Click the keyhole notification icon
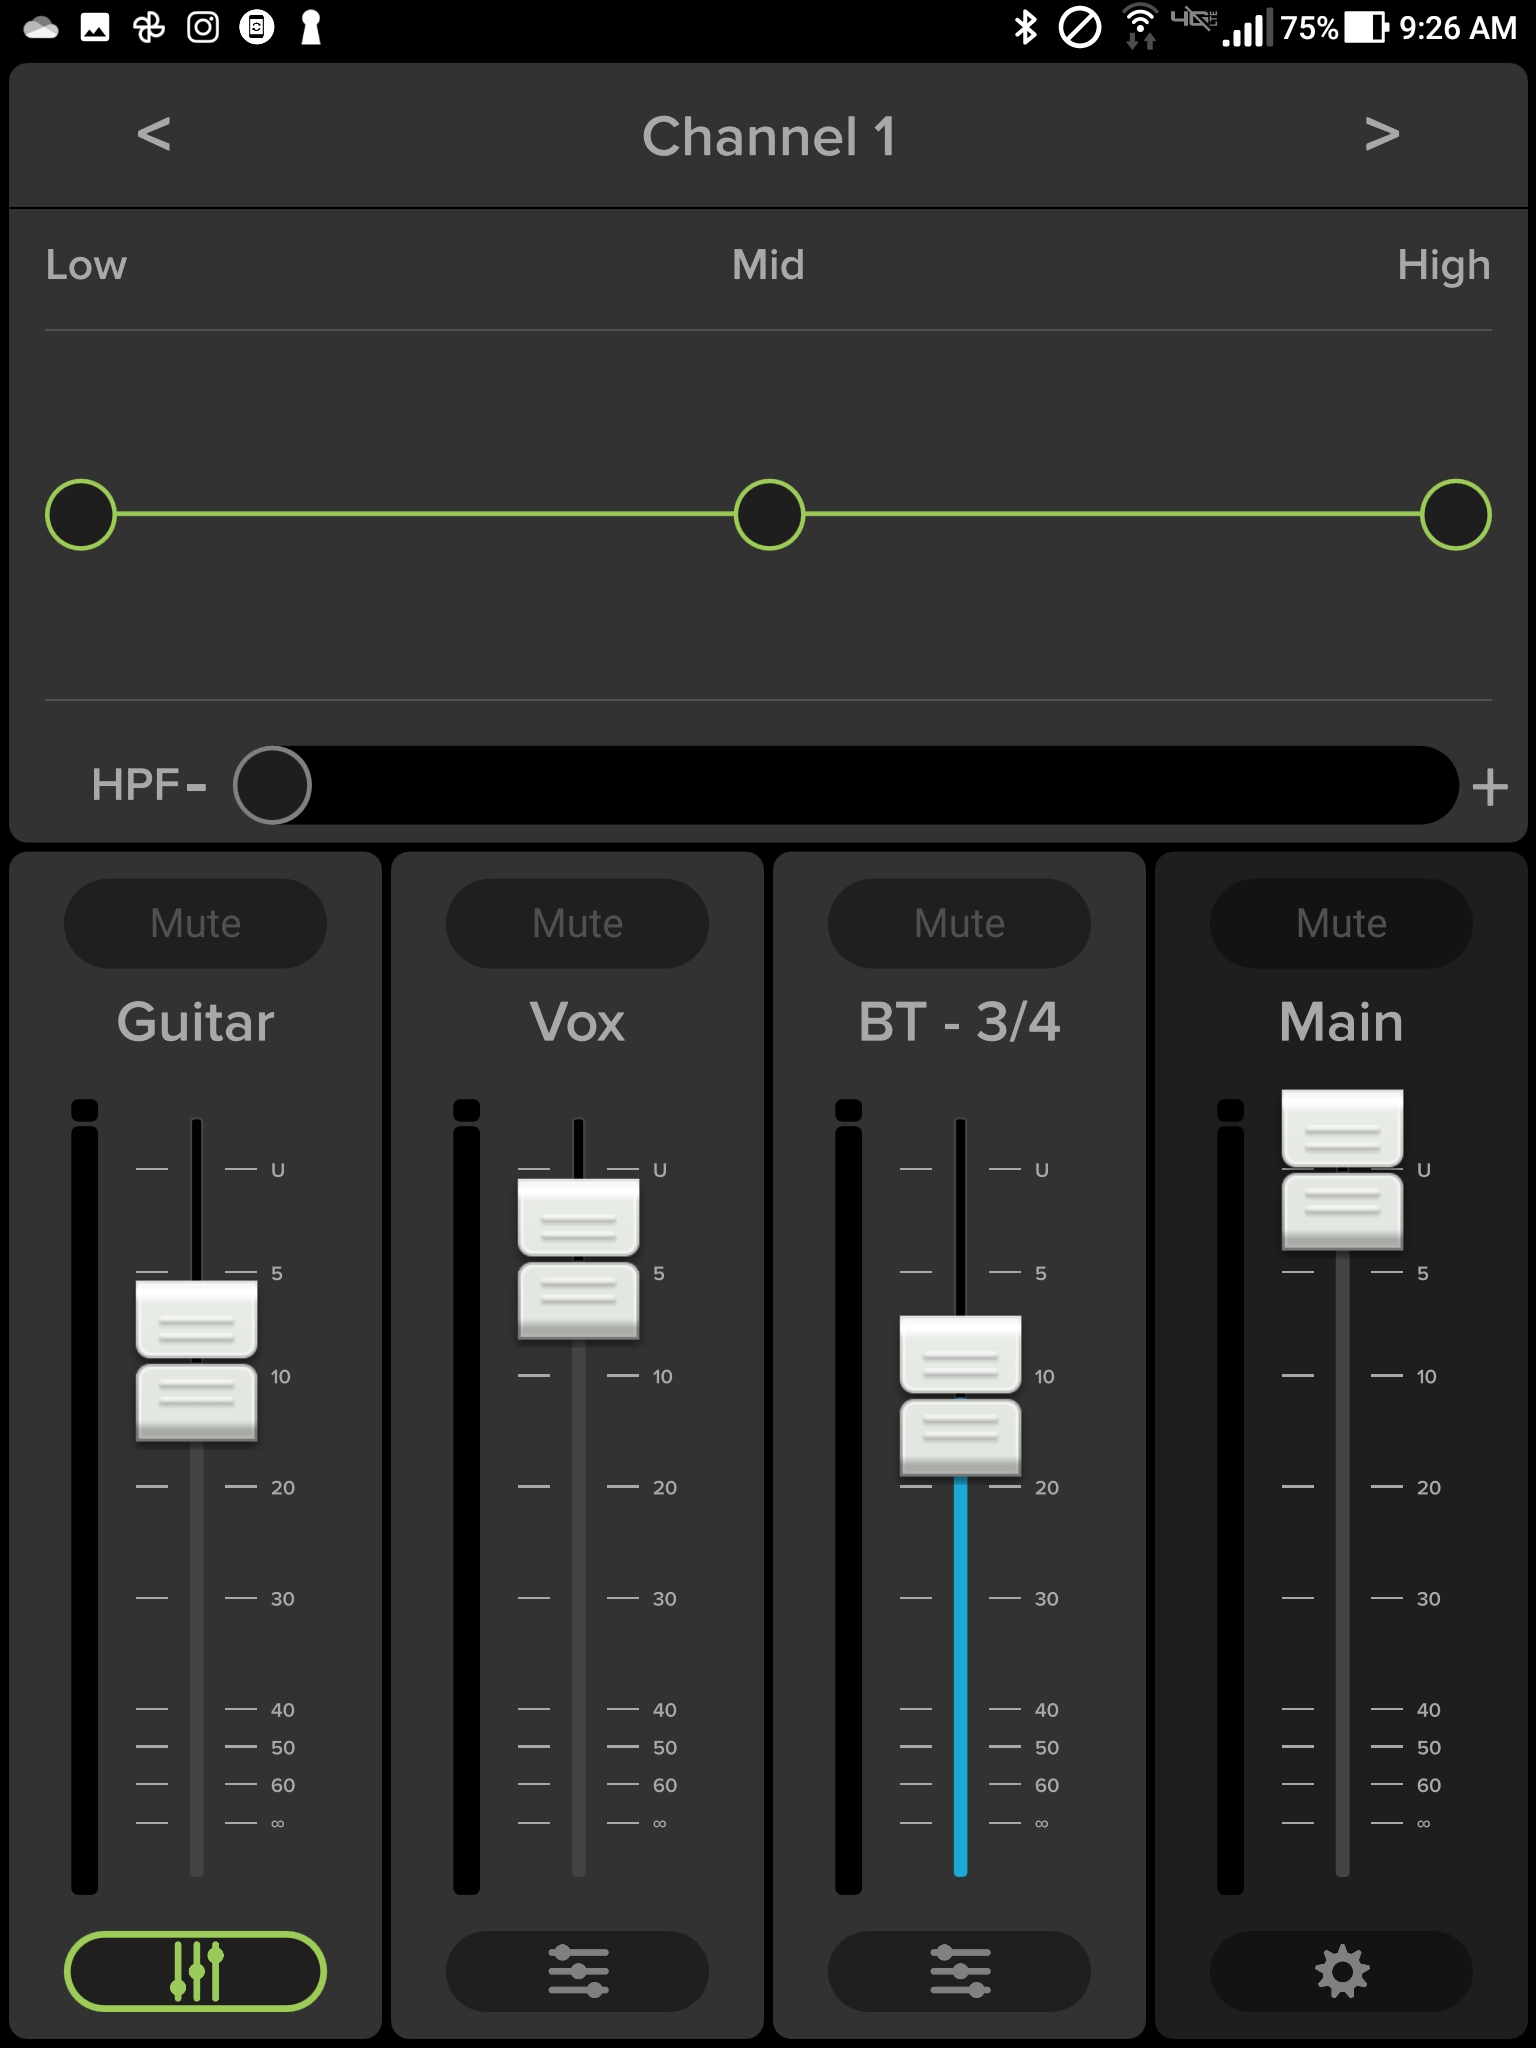 pos(311,27)
